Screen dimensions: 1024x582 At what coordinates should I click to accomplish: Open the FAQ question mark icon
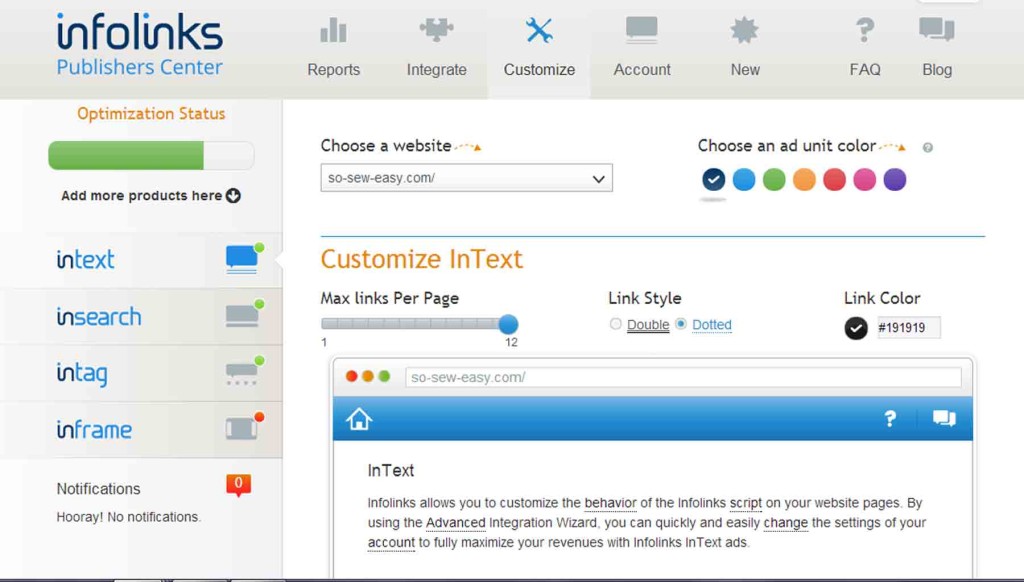[865, 30]
